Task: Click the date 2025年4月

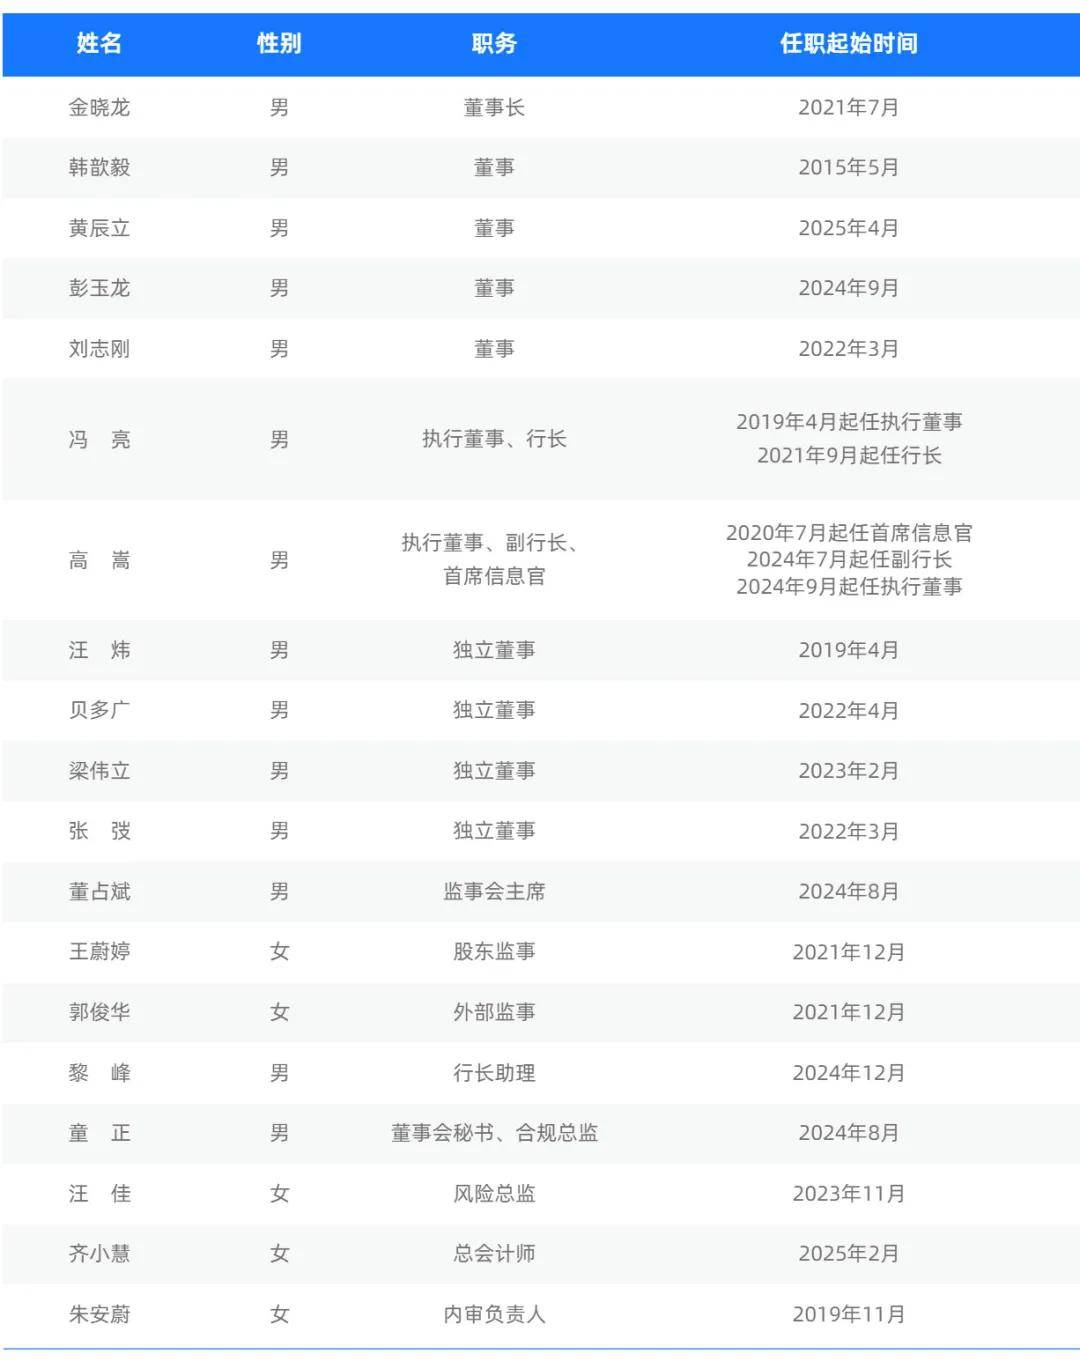Action: [x=849, y=228]
